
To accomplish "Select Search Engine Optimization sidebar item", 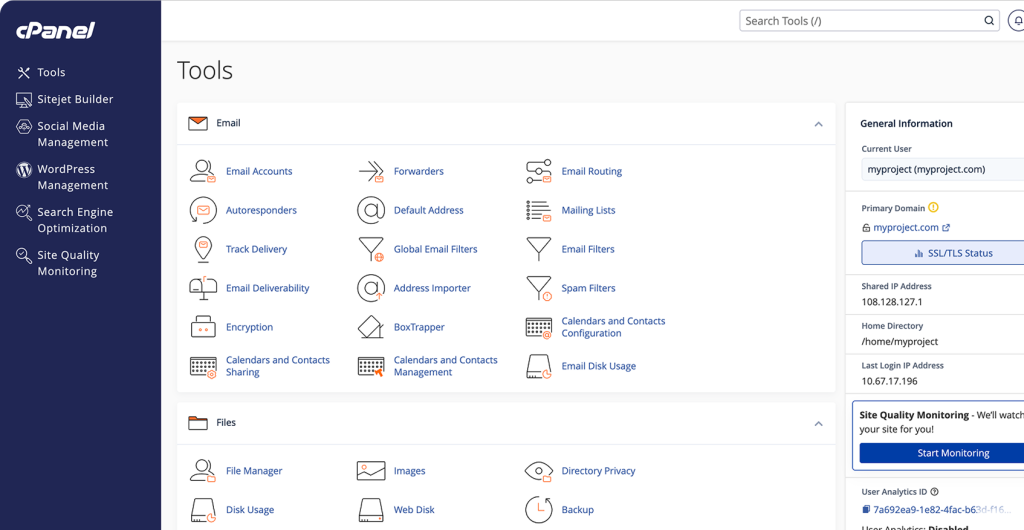I will pos(75,220).
